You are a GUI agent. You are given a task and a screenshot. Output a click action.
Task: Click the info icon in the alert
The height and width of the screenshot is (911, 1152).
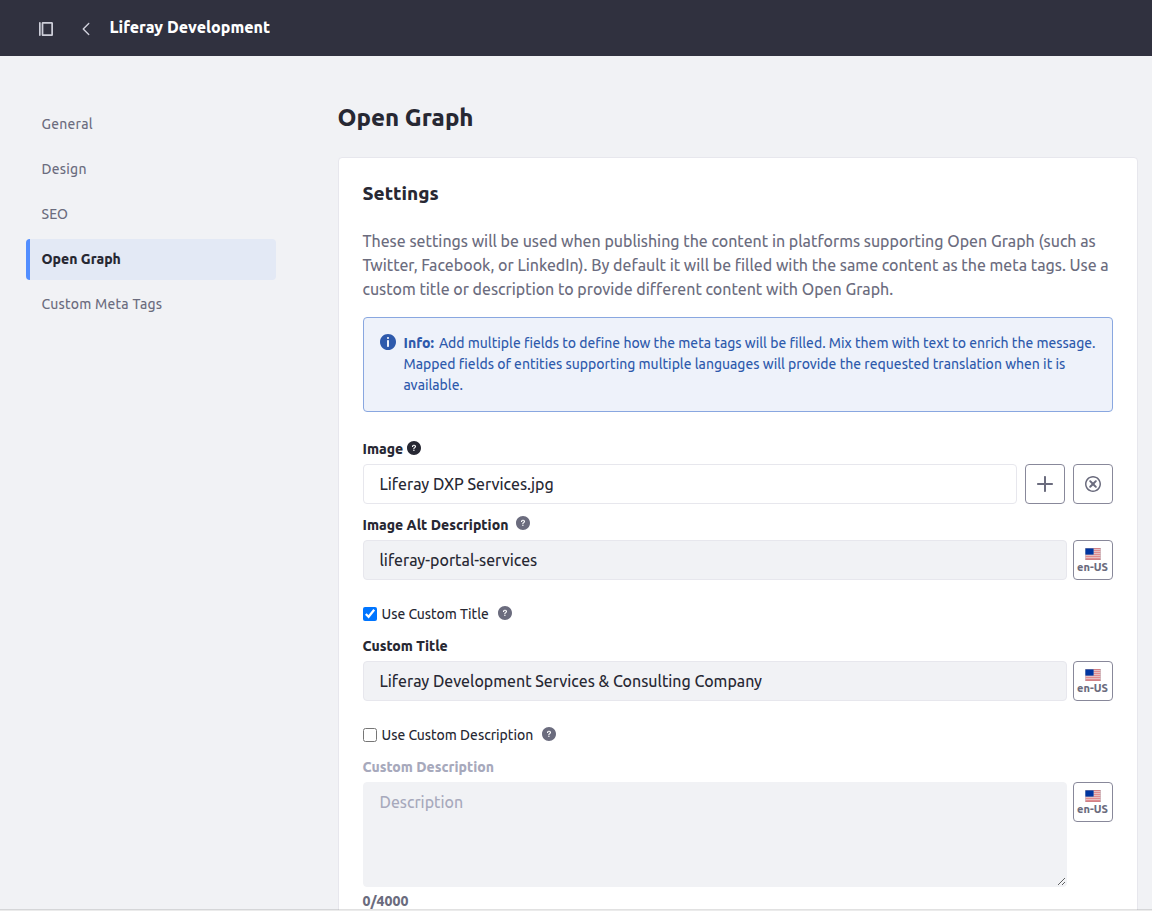point(388,342)
